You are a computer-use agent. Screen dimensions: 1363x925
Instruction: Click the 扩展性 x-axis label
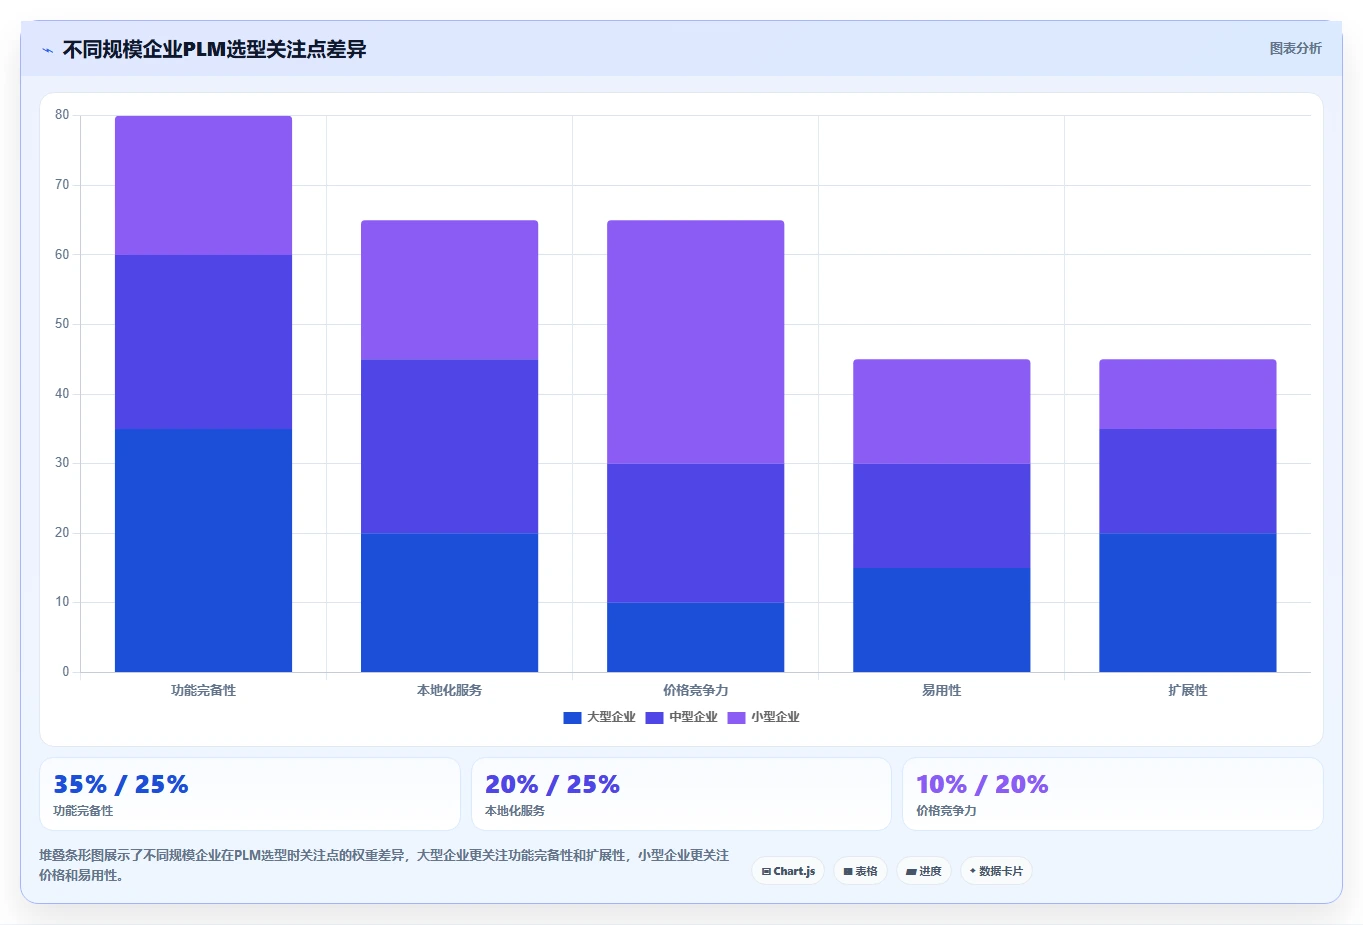point(1187,690)
